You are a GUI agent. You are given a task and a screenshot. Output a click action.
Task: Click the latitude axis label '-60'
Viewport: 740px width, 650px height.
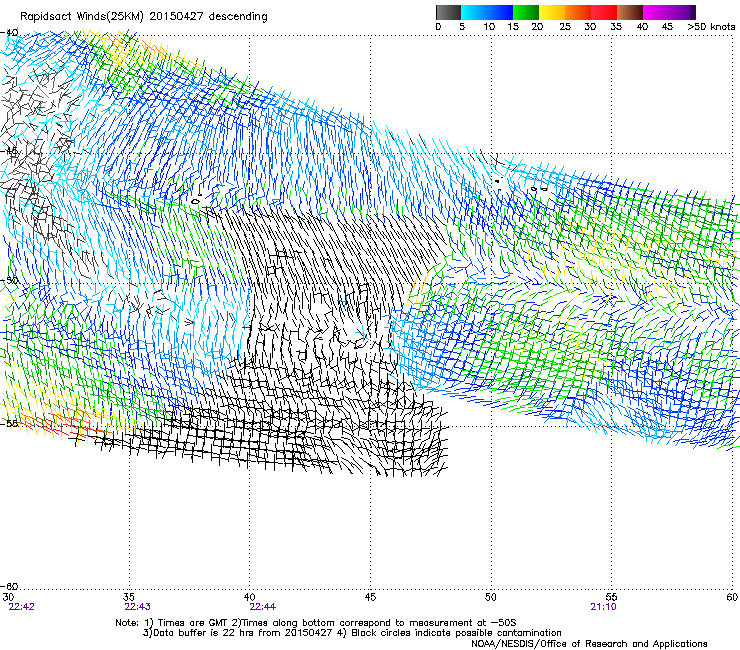(x=9, y=587)
